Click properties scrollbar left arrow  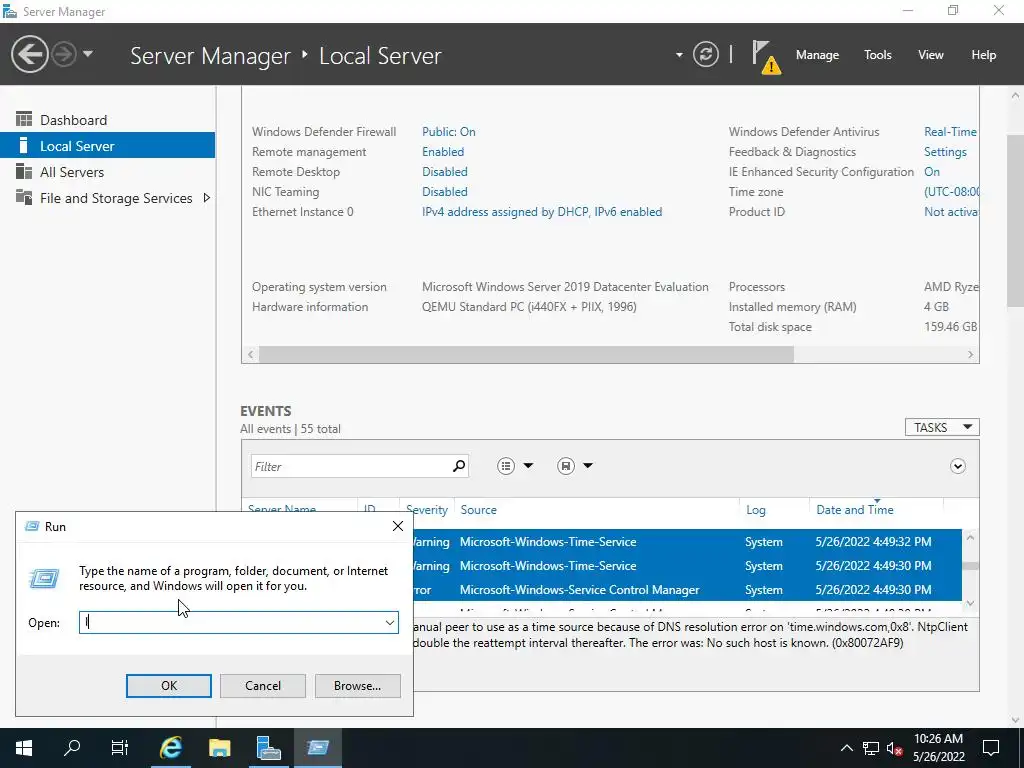coord(250,354)
